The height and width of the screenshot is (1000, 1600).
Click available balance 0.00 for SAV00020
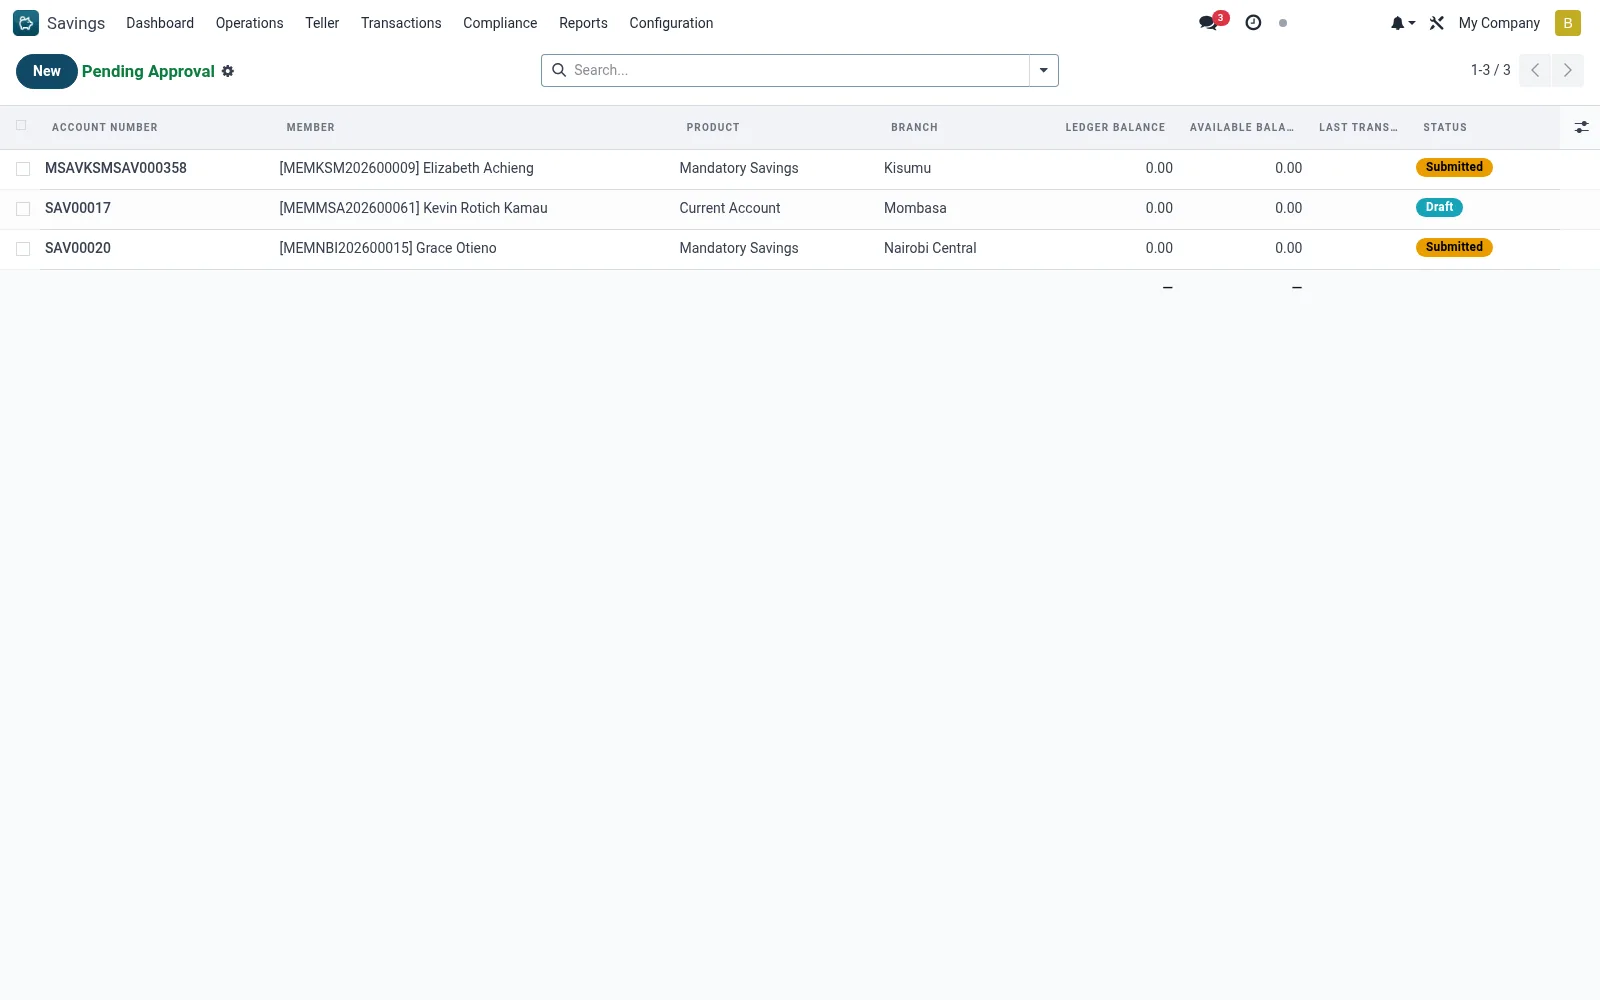(x=1288, y=248)
